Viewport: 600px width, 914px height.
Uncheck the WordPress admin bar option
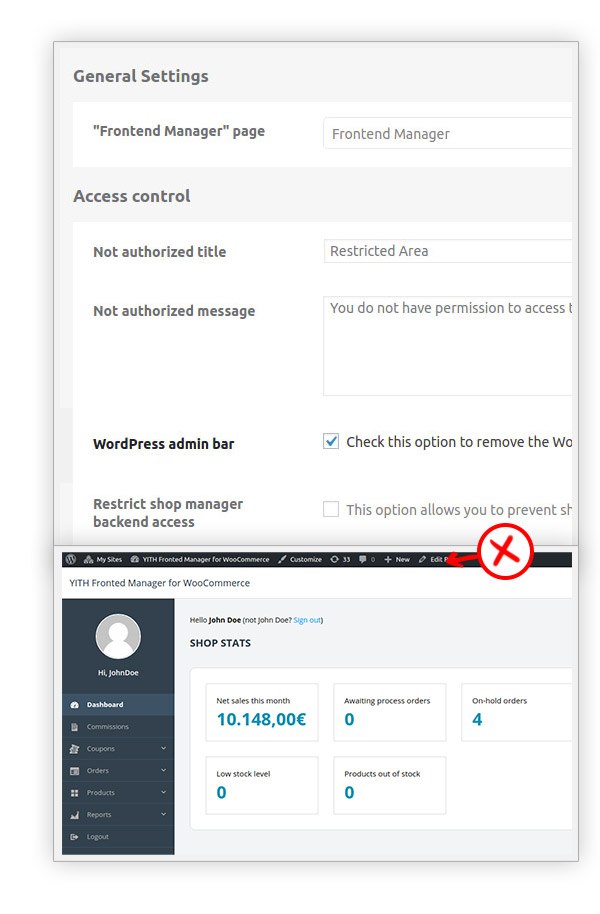coord(330,441)
